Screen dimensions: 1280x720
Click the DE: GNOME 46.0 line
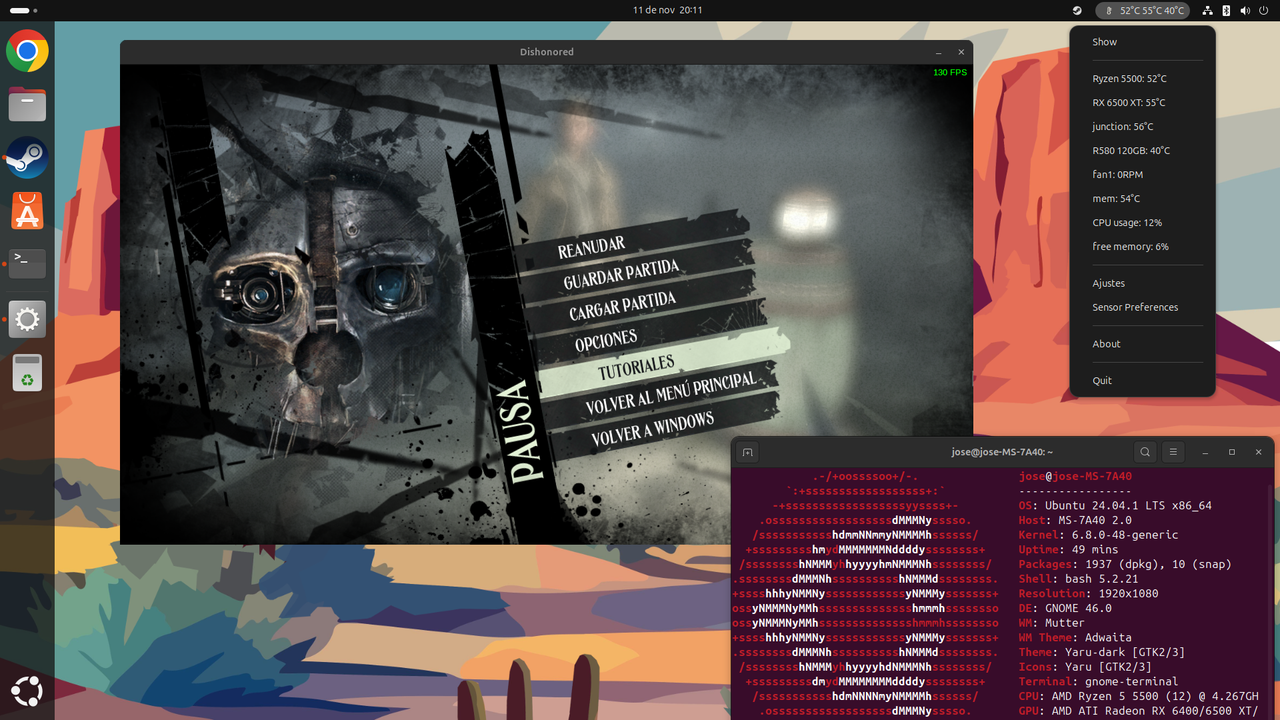point(1065,608)
